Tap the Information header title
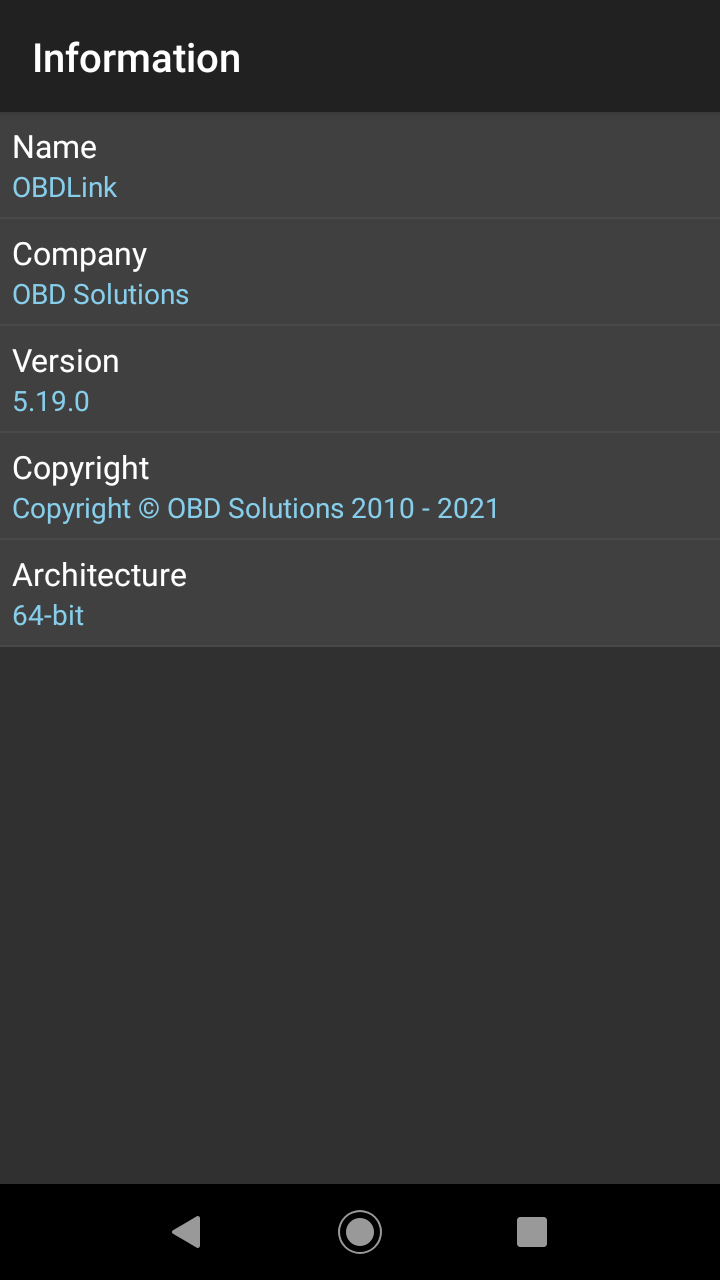Image resolution: width=720 pixels, height=1280 pixels. click(136, 58)
